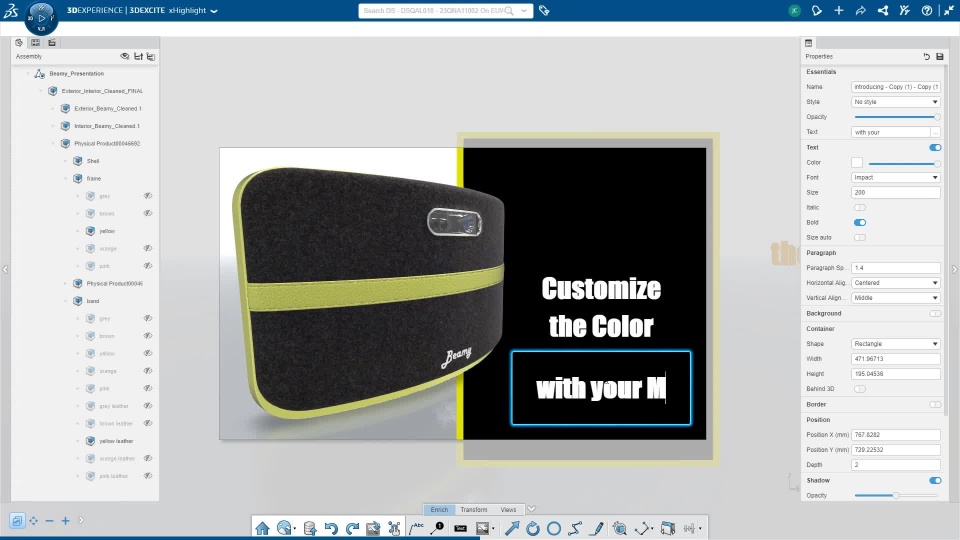
Task: Expand the search field dropdown arrow
Action: tap(524, 10)
